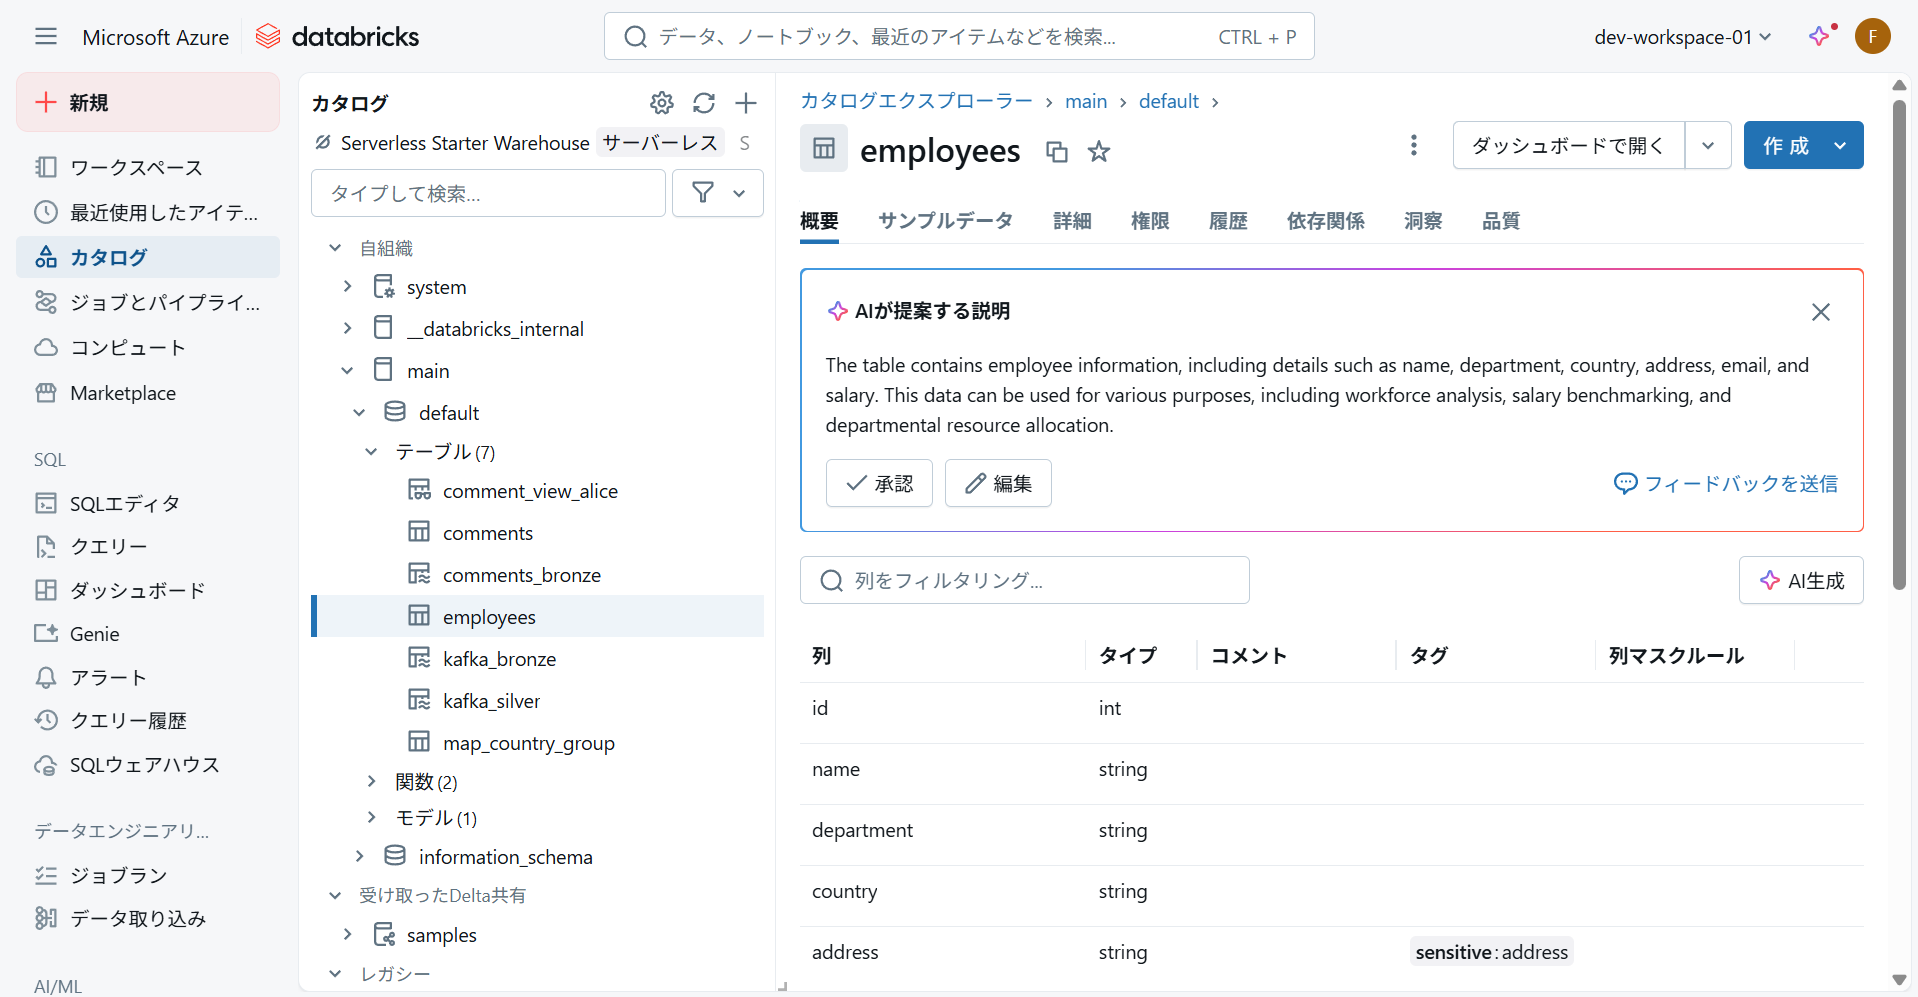This screenshot has width=1918, height=997.
Task: Open the hamburger navigation menu
Action: (46, 37)
